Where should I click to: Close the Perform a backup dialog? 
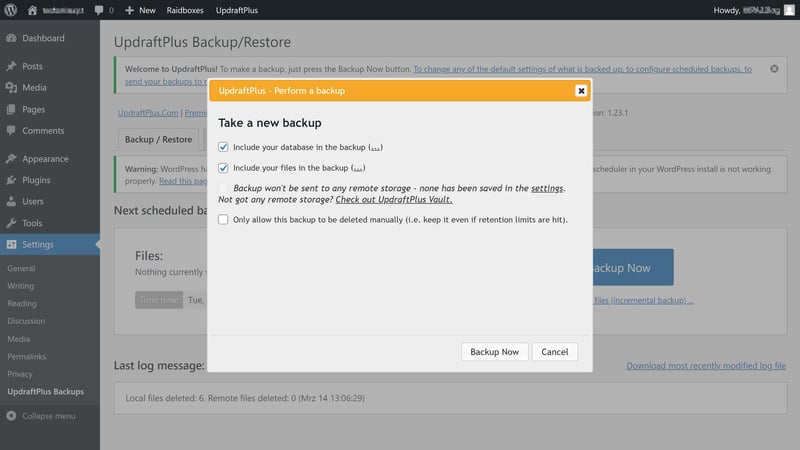[581, 91]
